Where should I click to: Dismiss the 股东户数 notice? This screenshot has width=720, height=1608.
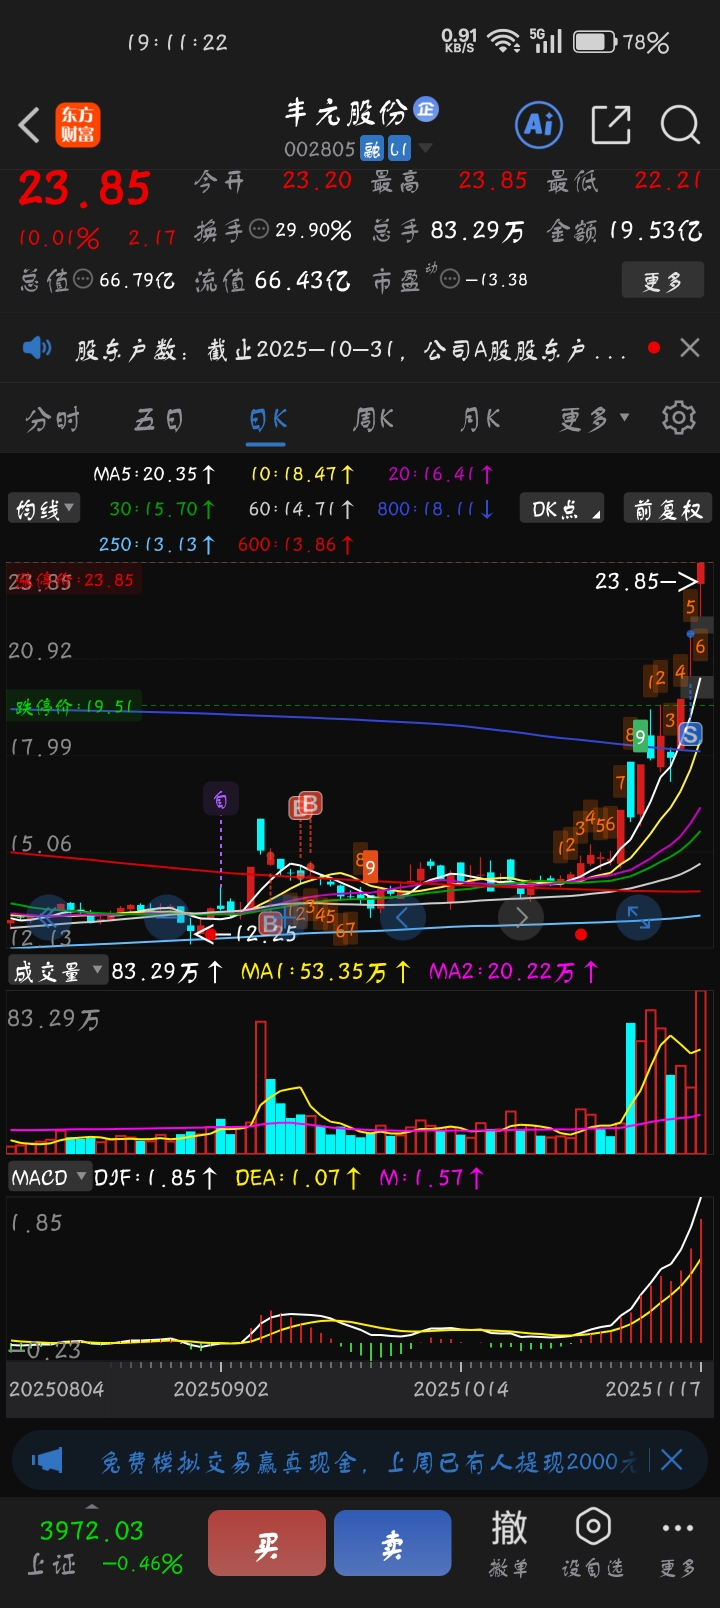[689, 348]
